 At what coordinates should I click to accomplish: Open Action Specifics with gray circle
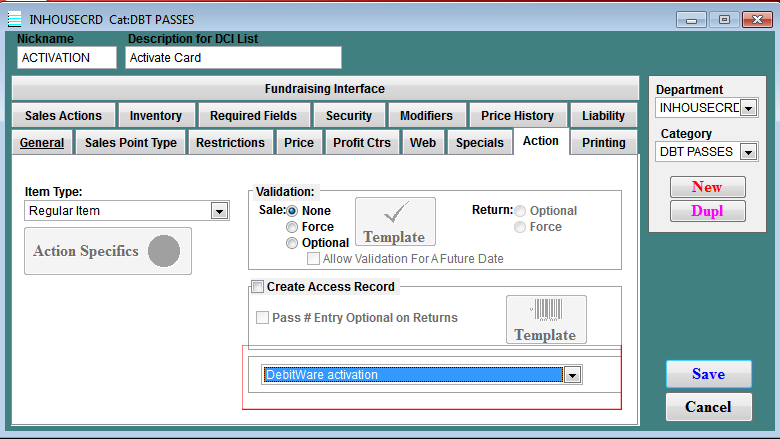pyautogui.click(x=108, y=251)
